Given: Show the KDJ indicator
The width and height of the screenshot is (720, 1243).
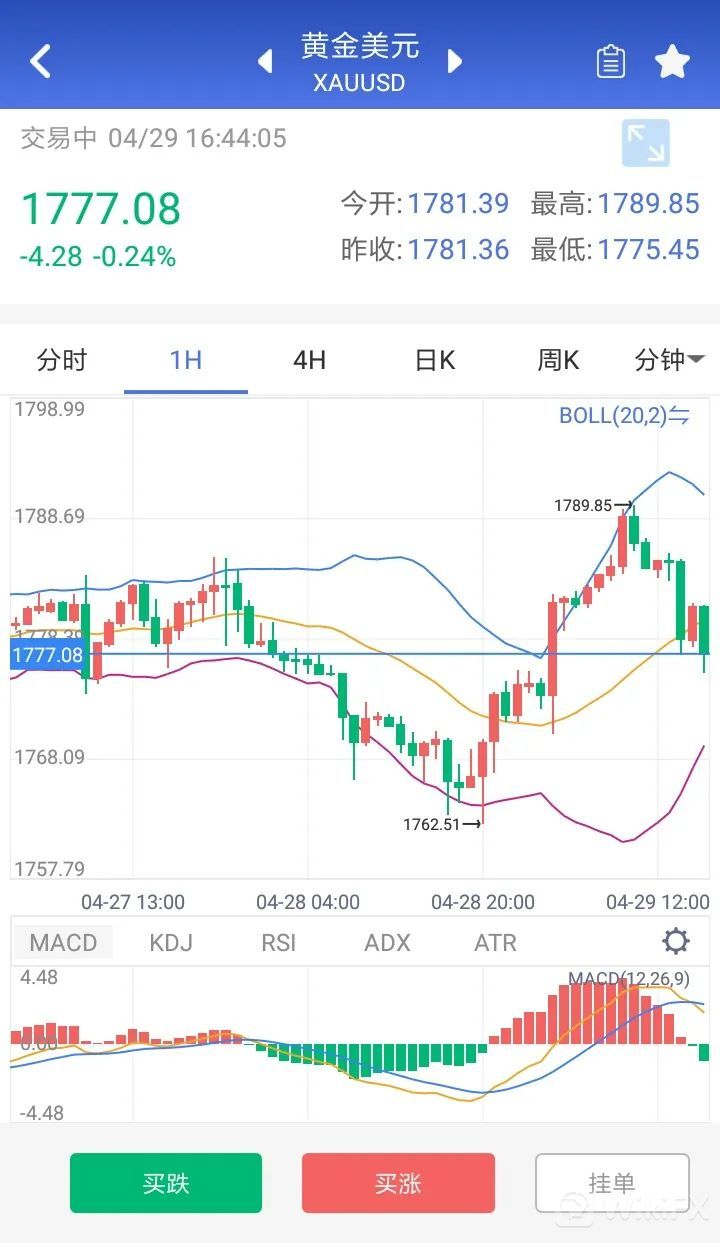Looking at the screenshot, I should [x=170, y=942].
